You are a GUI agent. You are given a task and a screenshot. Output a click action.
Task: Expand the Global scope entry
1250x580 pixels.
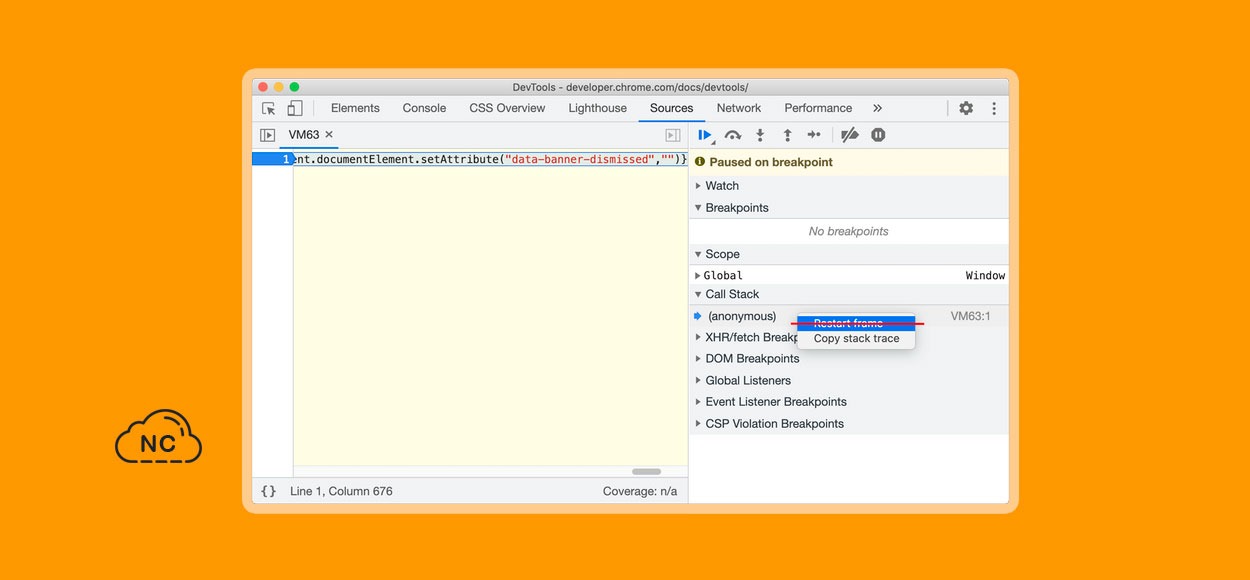tap(698, 276)
